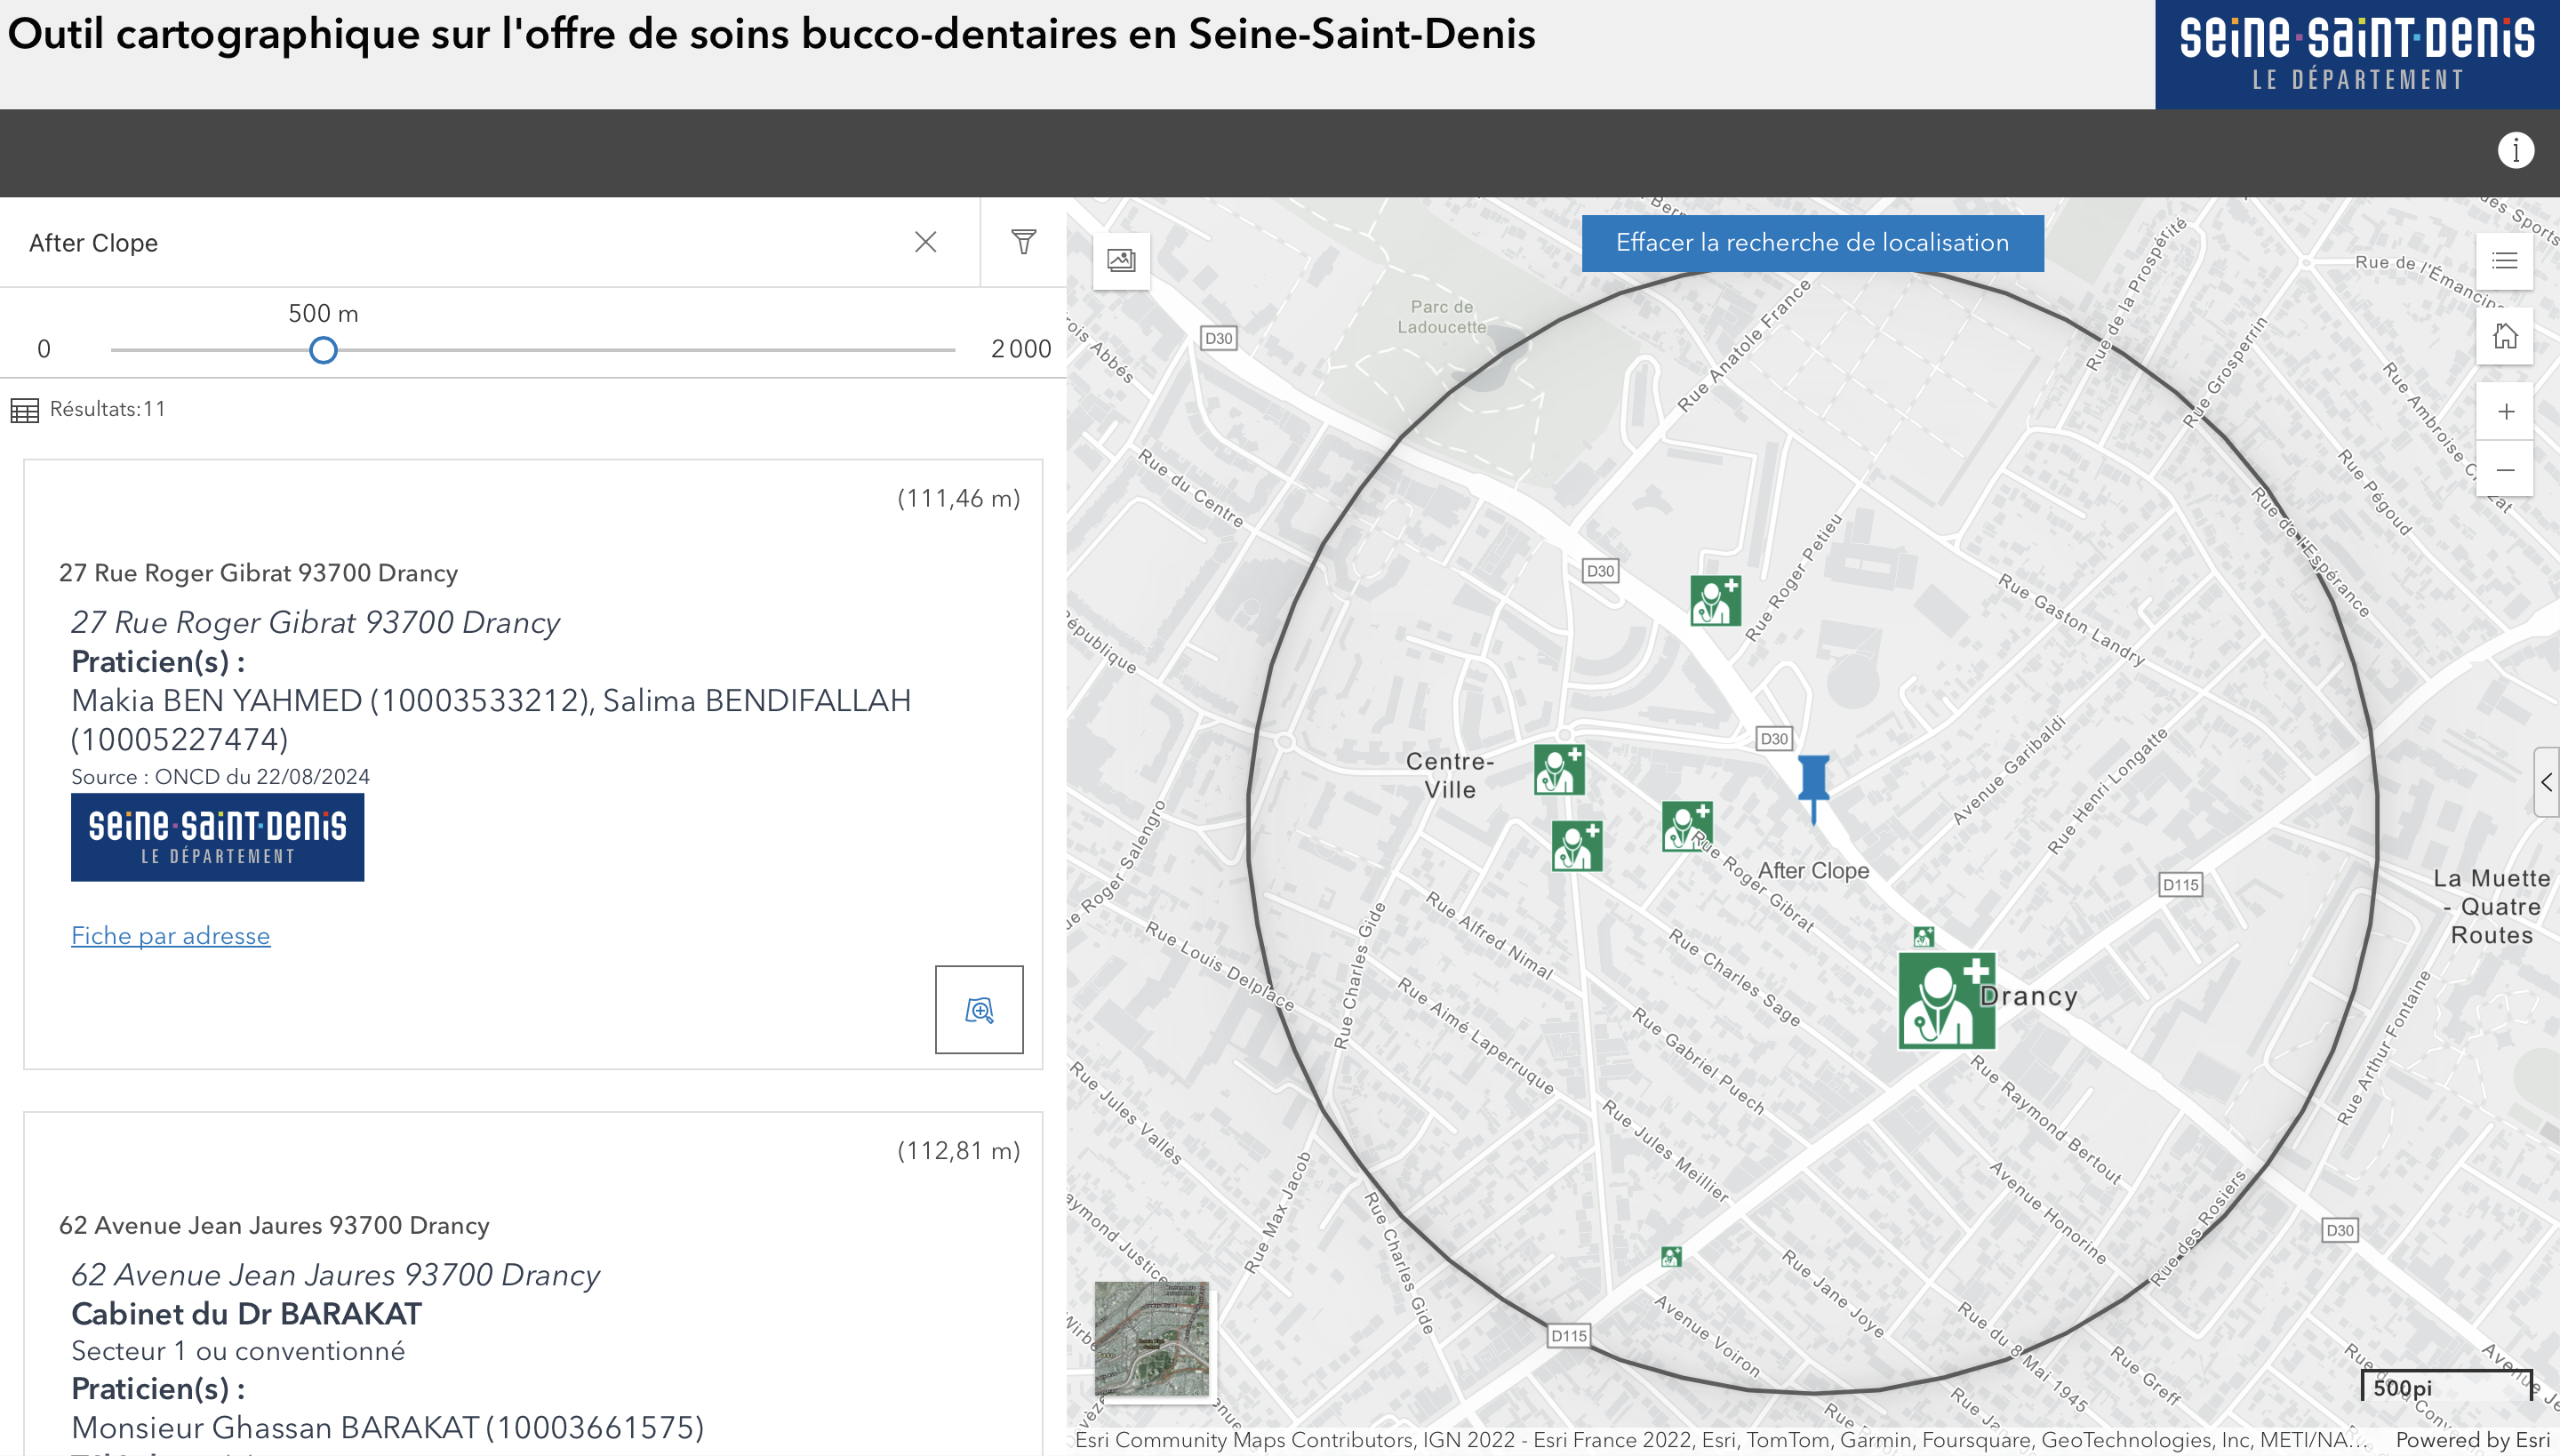Collapse side panel with chevron arrow
Viewport: 2560px width, 1456px height.
point(2547,782)
